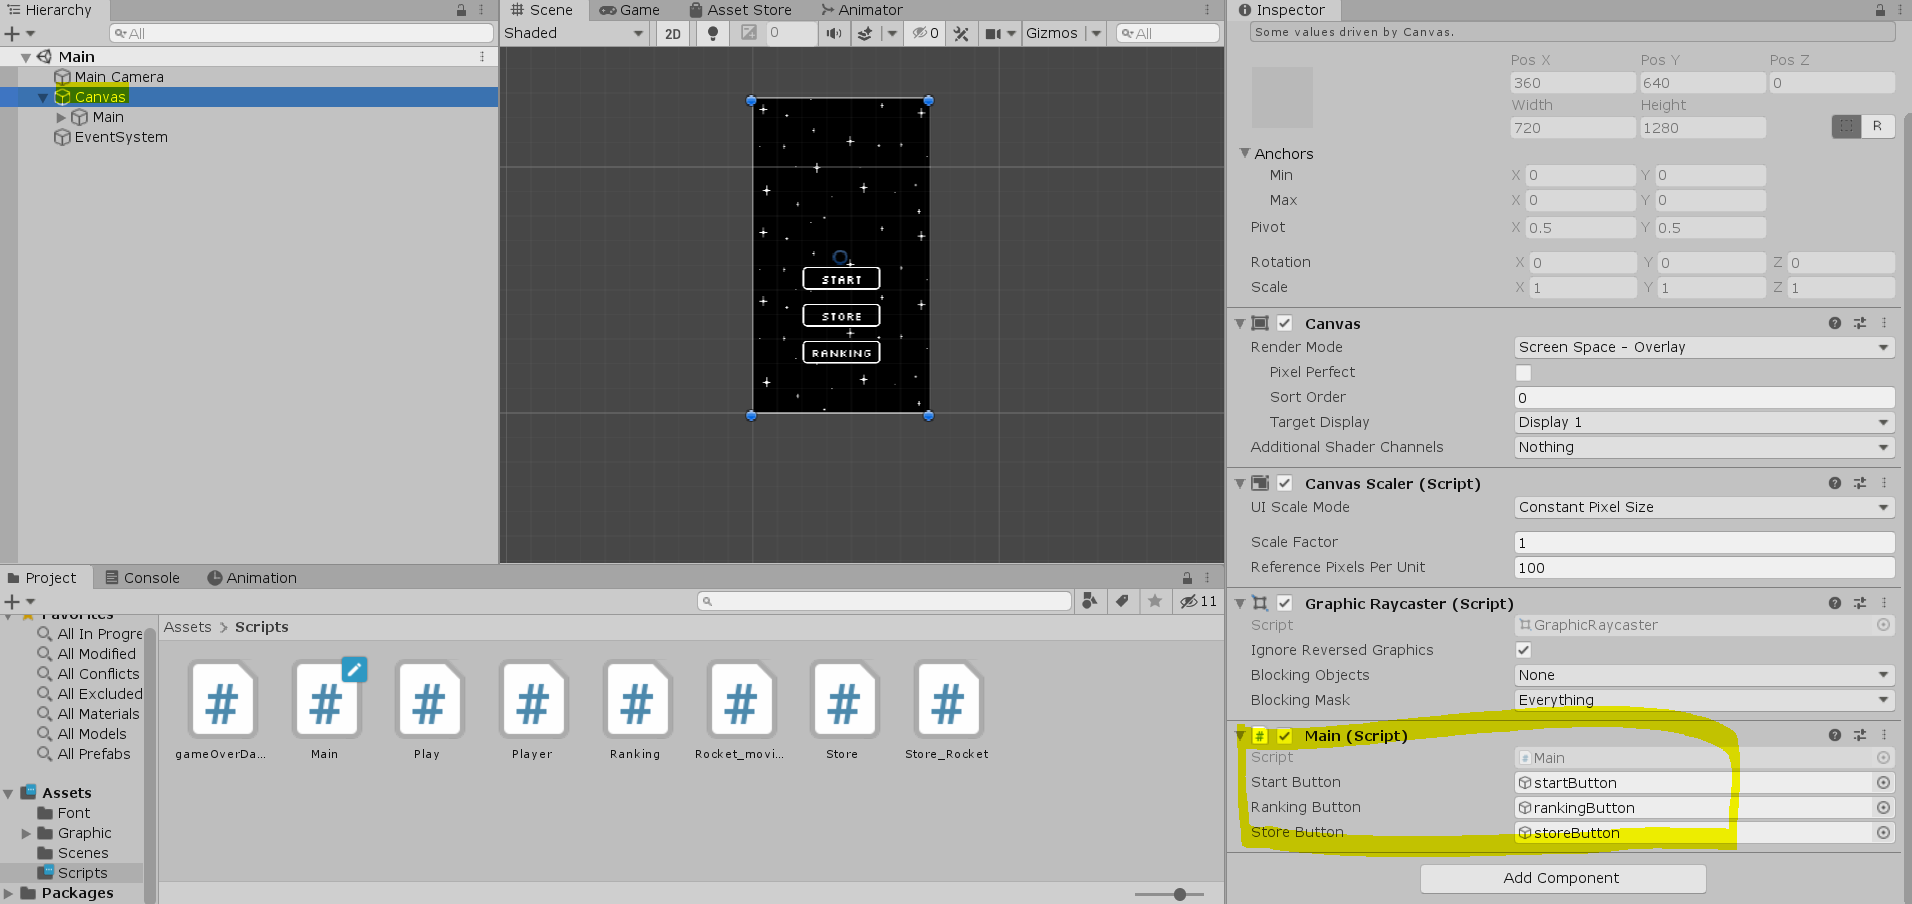Open Target Display dropdown

1704,422
